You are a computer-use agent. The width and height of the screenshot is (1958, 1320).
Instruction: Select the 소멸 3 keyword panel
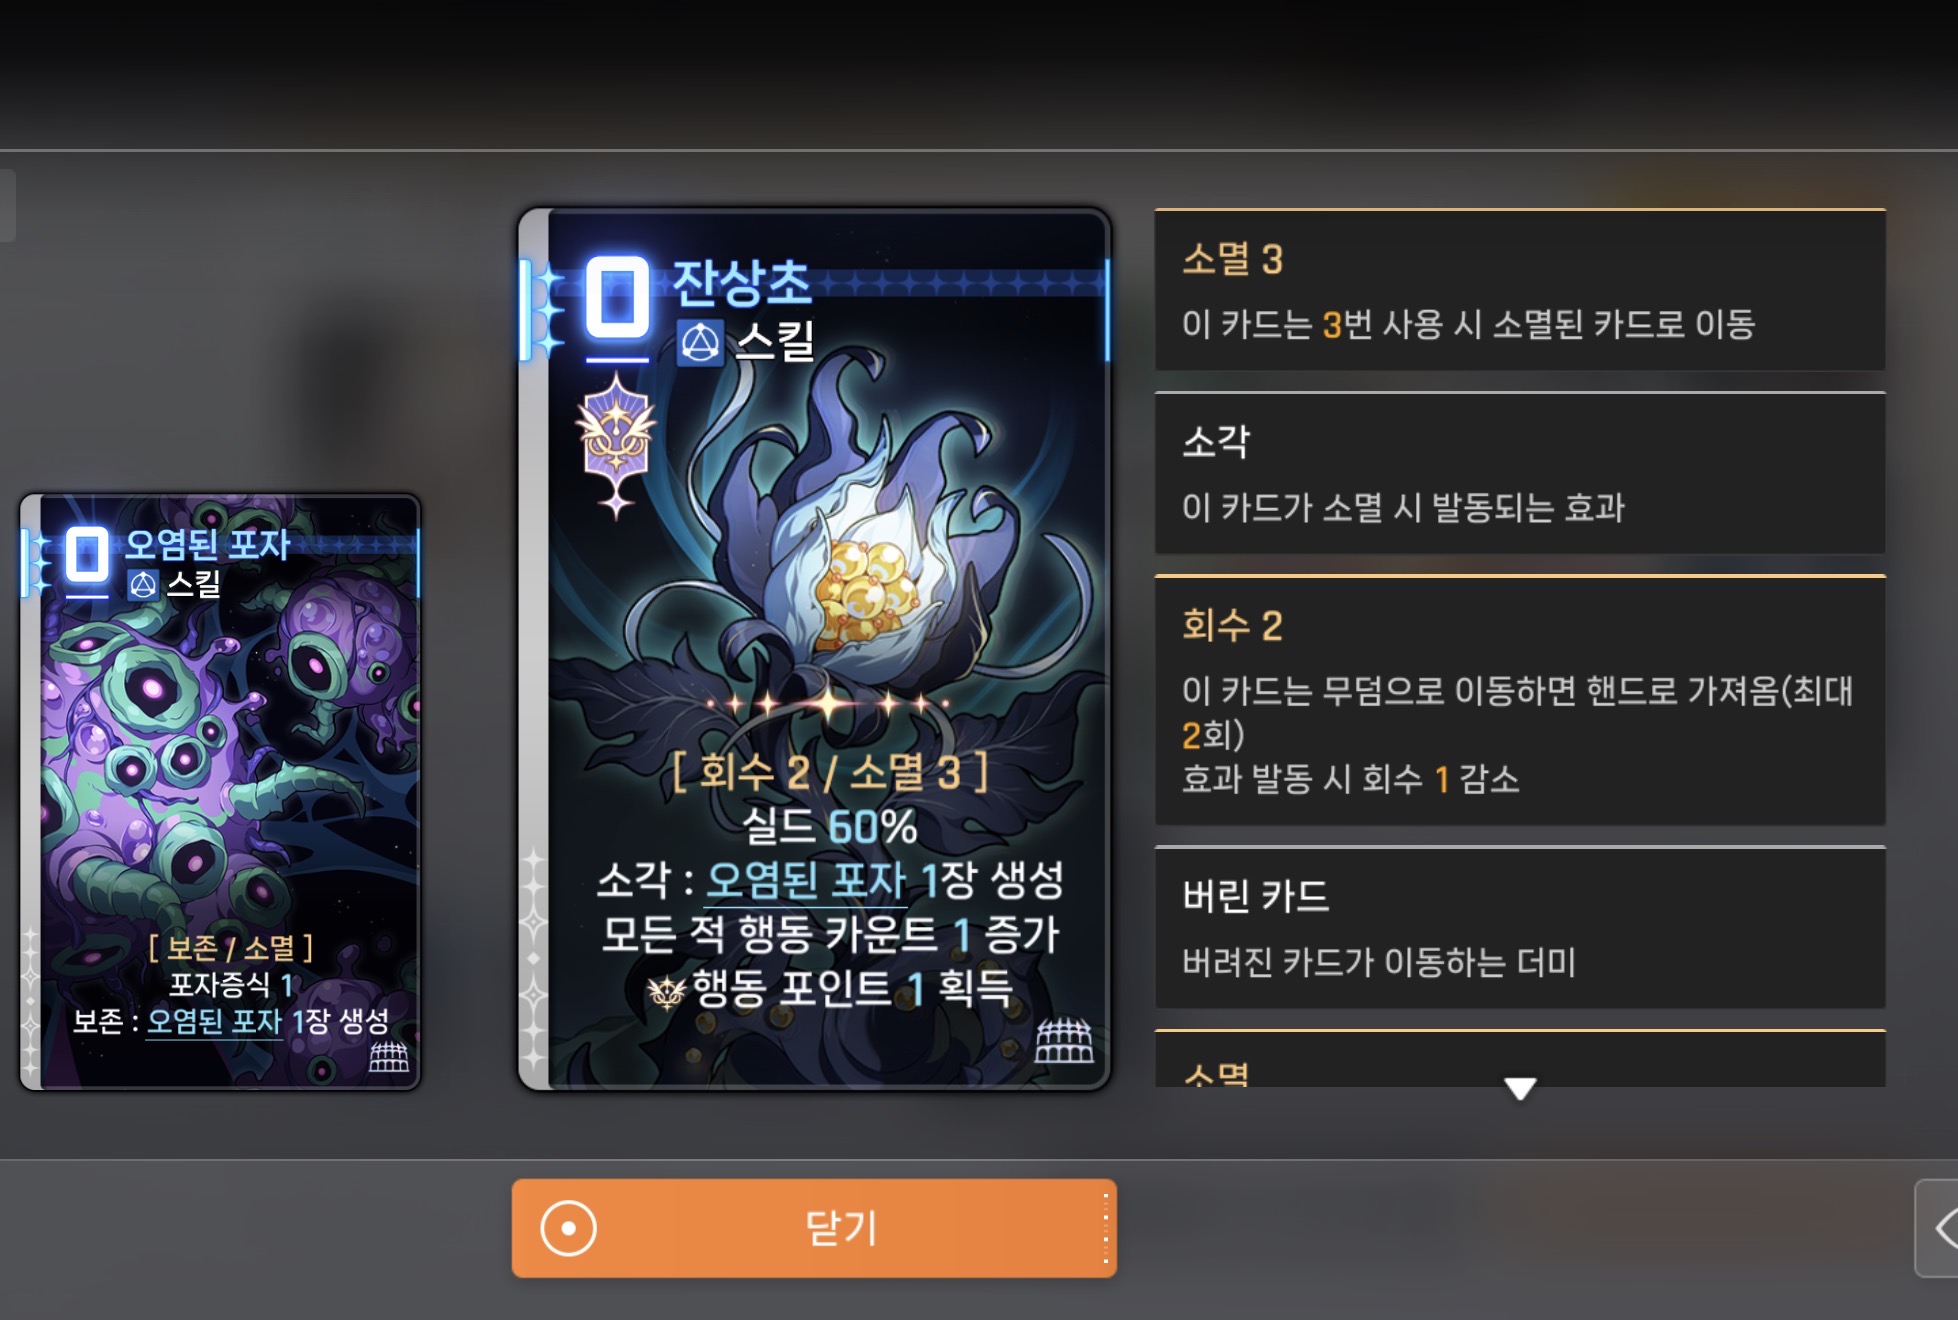click(1520, 290)
